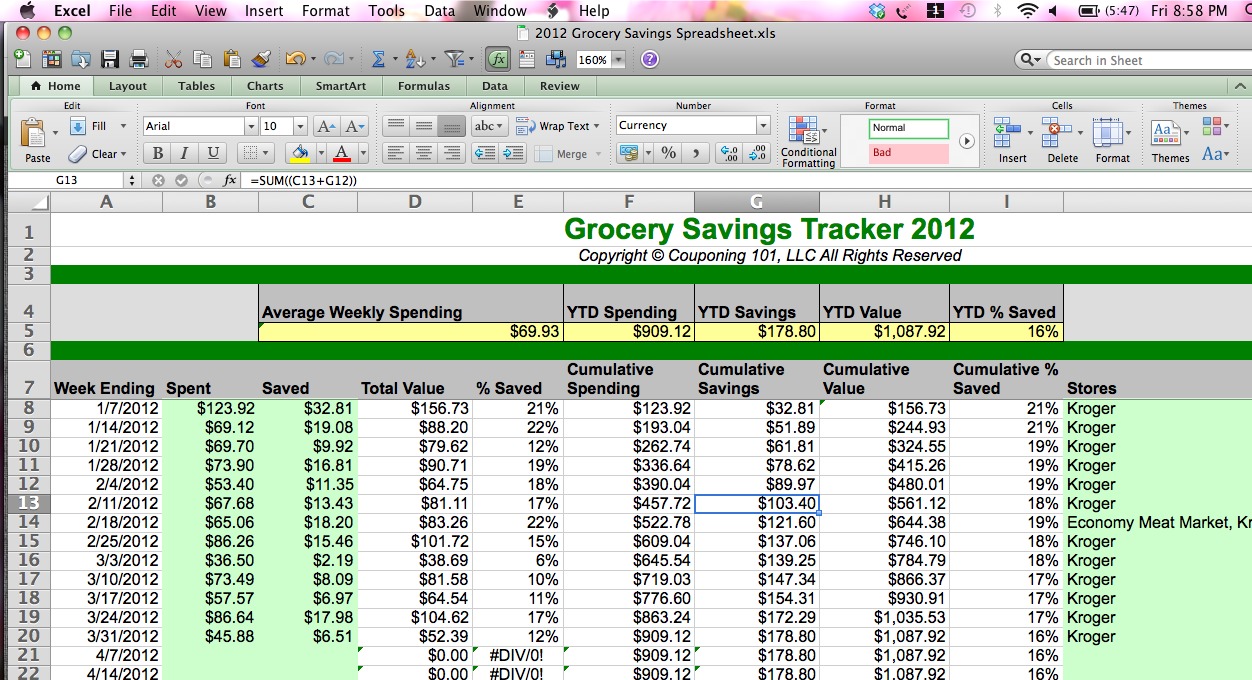1252x680 pixels.
Task: Open the Toolbox icon
Action: click(527, 59)
